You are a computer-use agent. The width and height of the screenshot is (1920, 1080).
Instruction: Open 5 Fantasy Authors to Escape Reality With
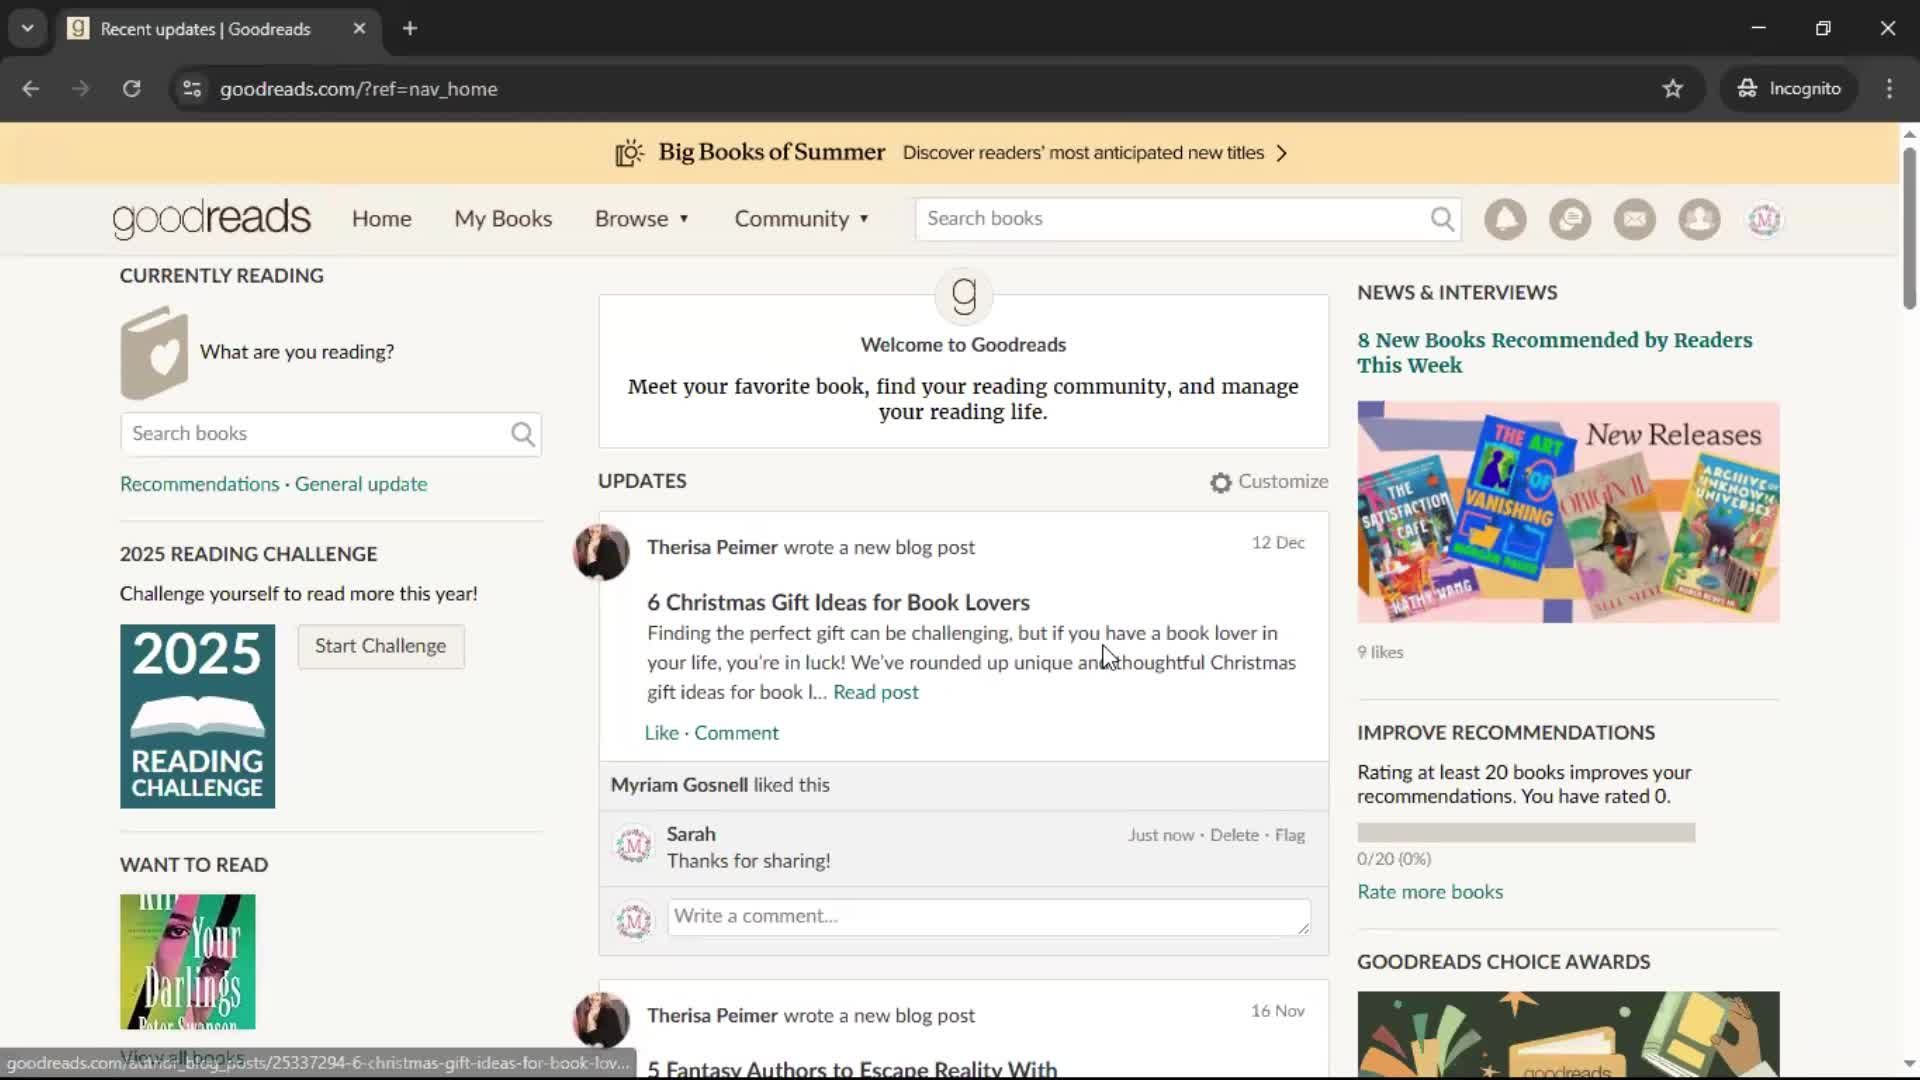point(852,1069)
